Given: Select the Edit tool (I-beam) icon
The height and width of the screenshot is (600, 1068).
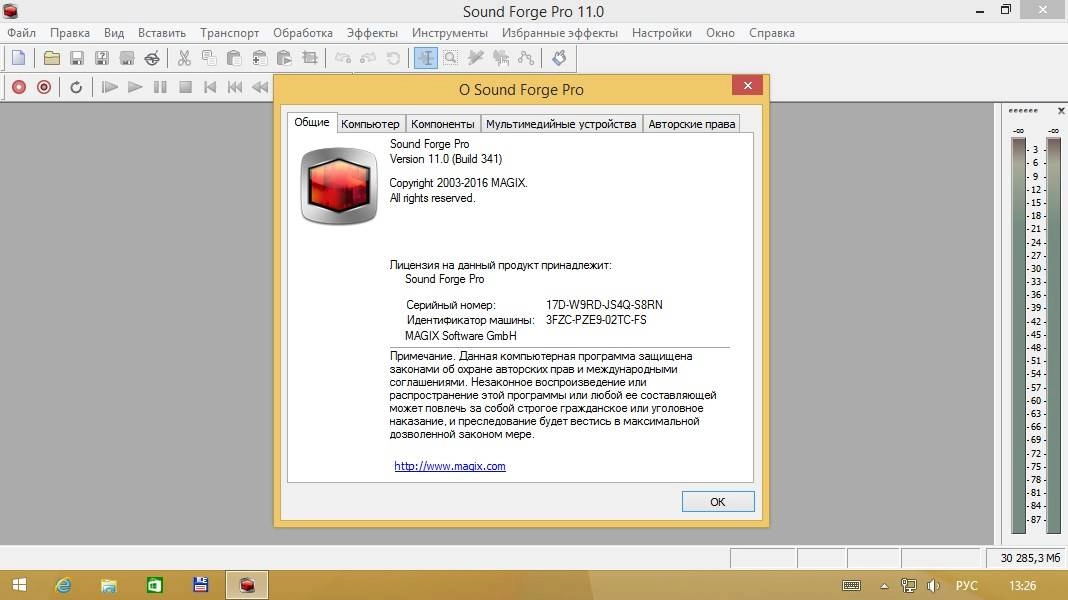Looking at the screenshot, I should tap(426, 58).
